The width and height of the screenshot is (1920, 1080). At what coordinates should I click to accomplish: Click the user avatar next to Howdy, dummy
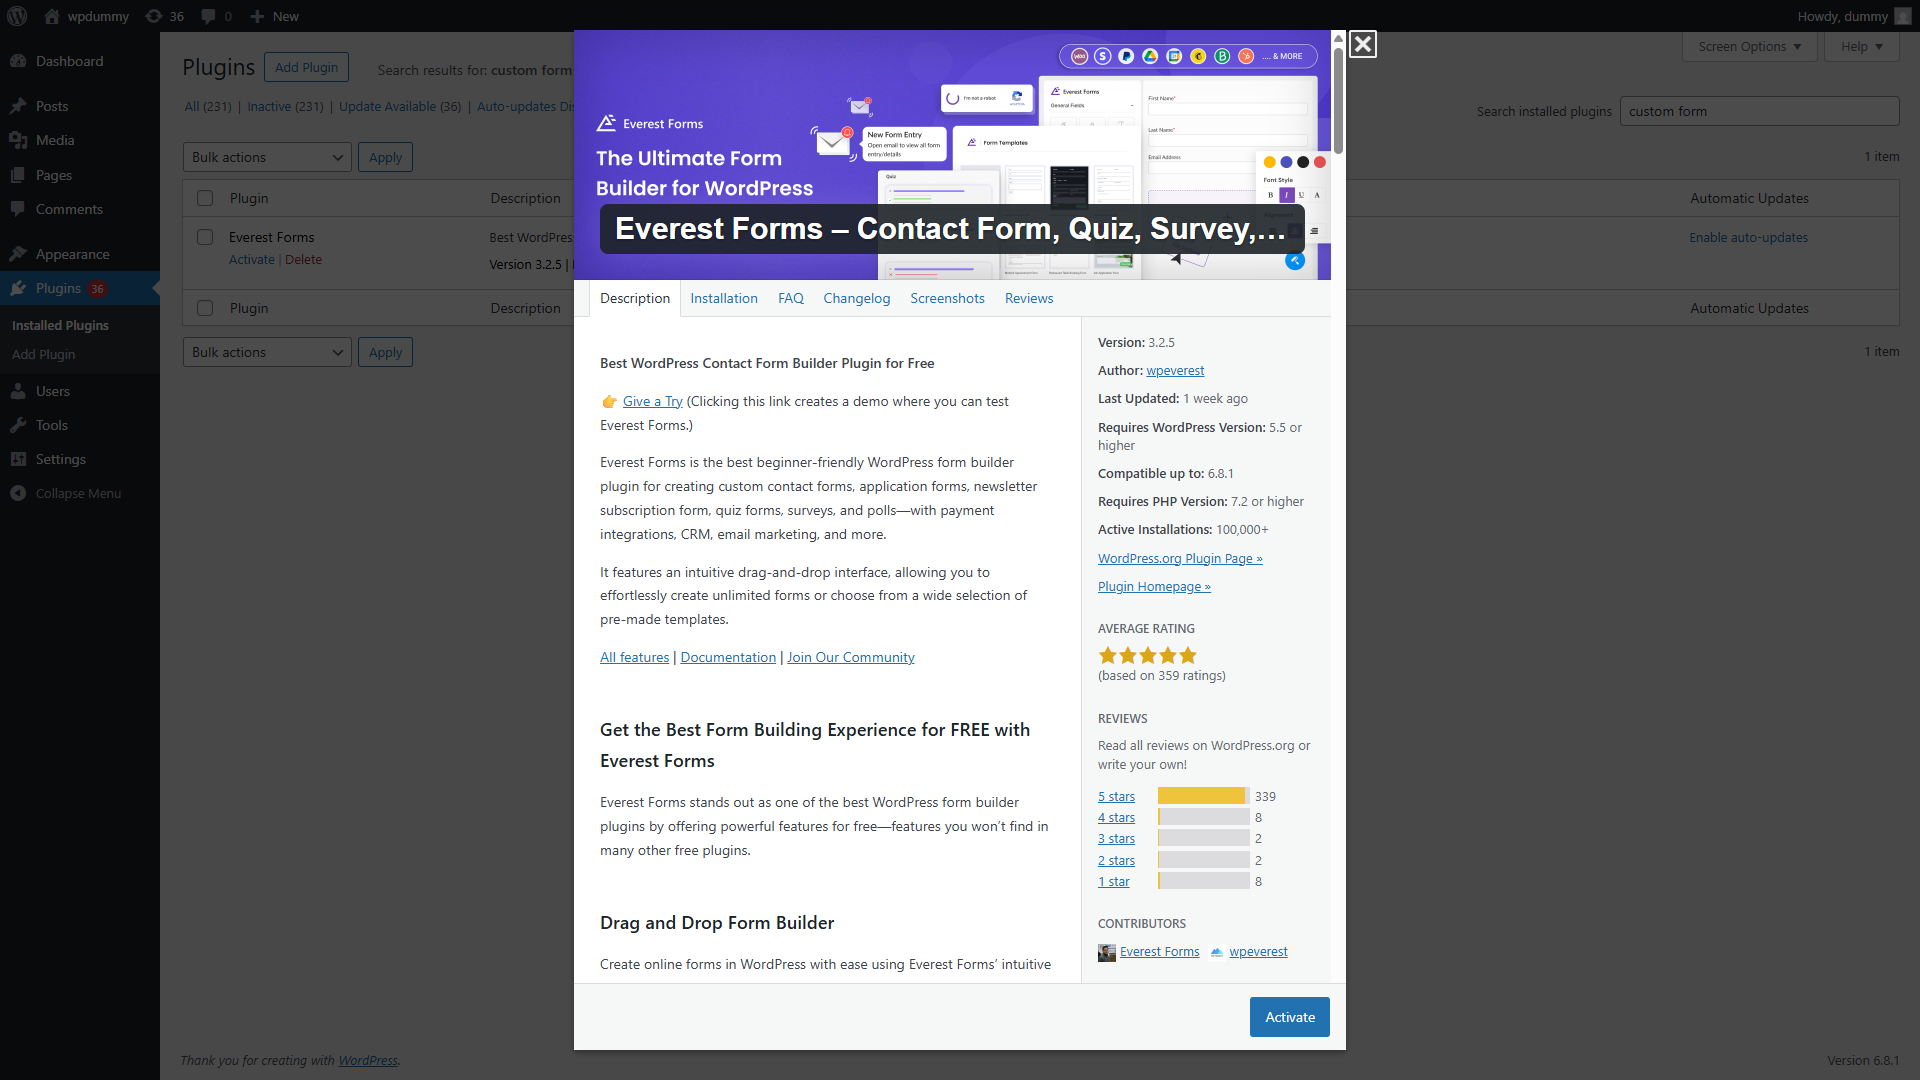point(1902,16)
